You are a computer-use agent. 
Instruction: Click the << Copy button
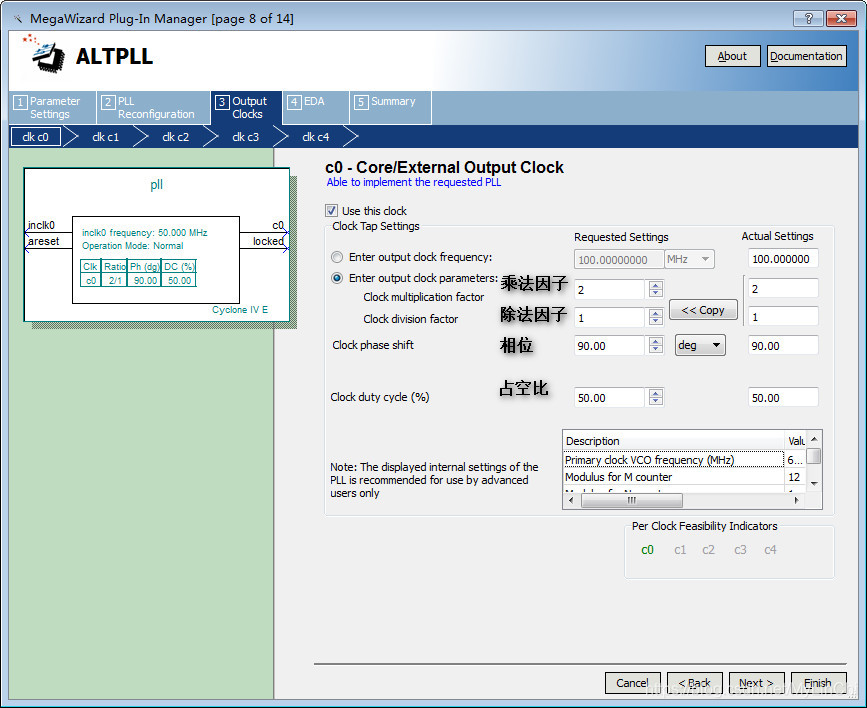(703, 310)
